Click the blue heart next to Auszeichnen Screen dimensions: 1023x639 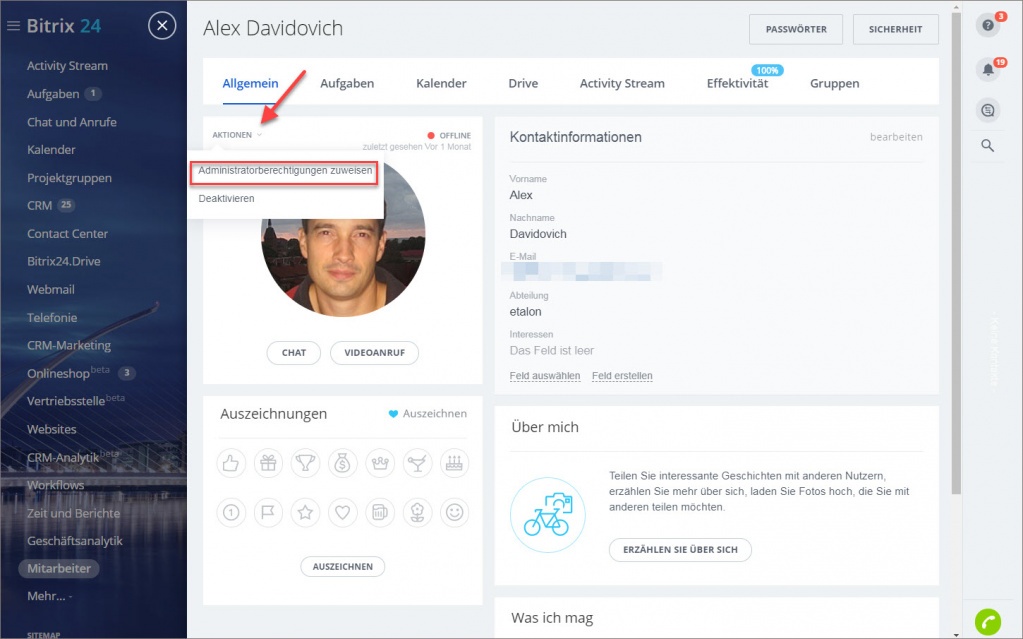coord(393,414)
